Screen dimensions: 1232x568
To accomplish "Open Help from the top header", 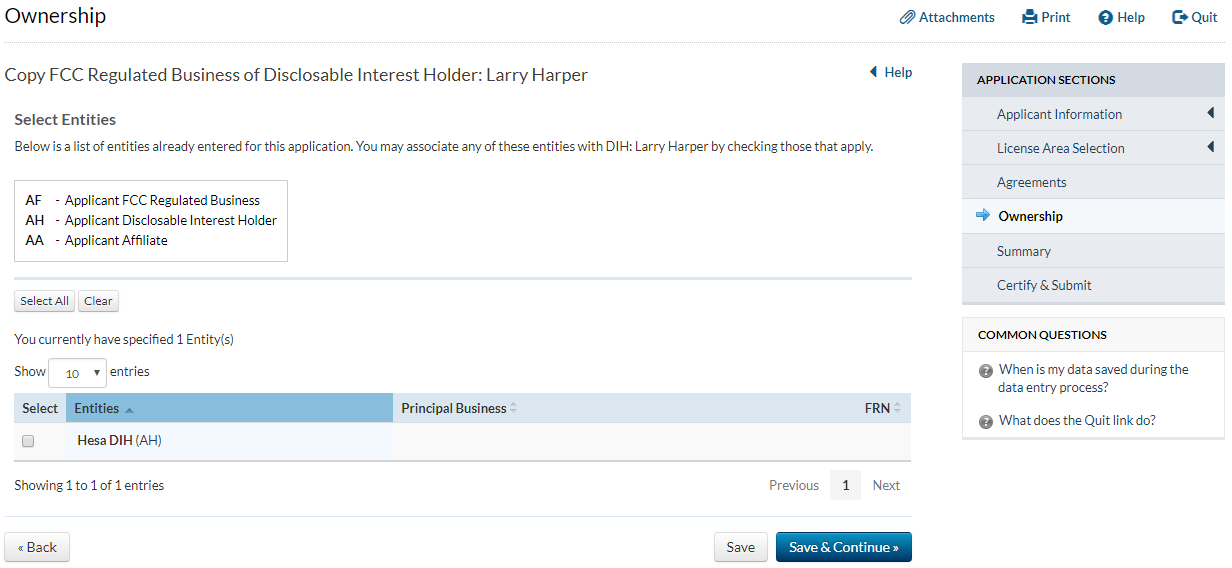I will click(1121, 17).
